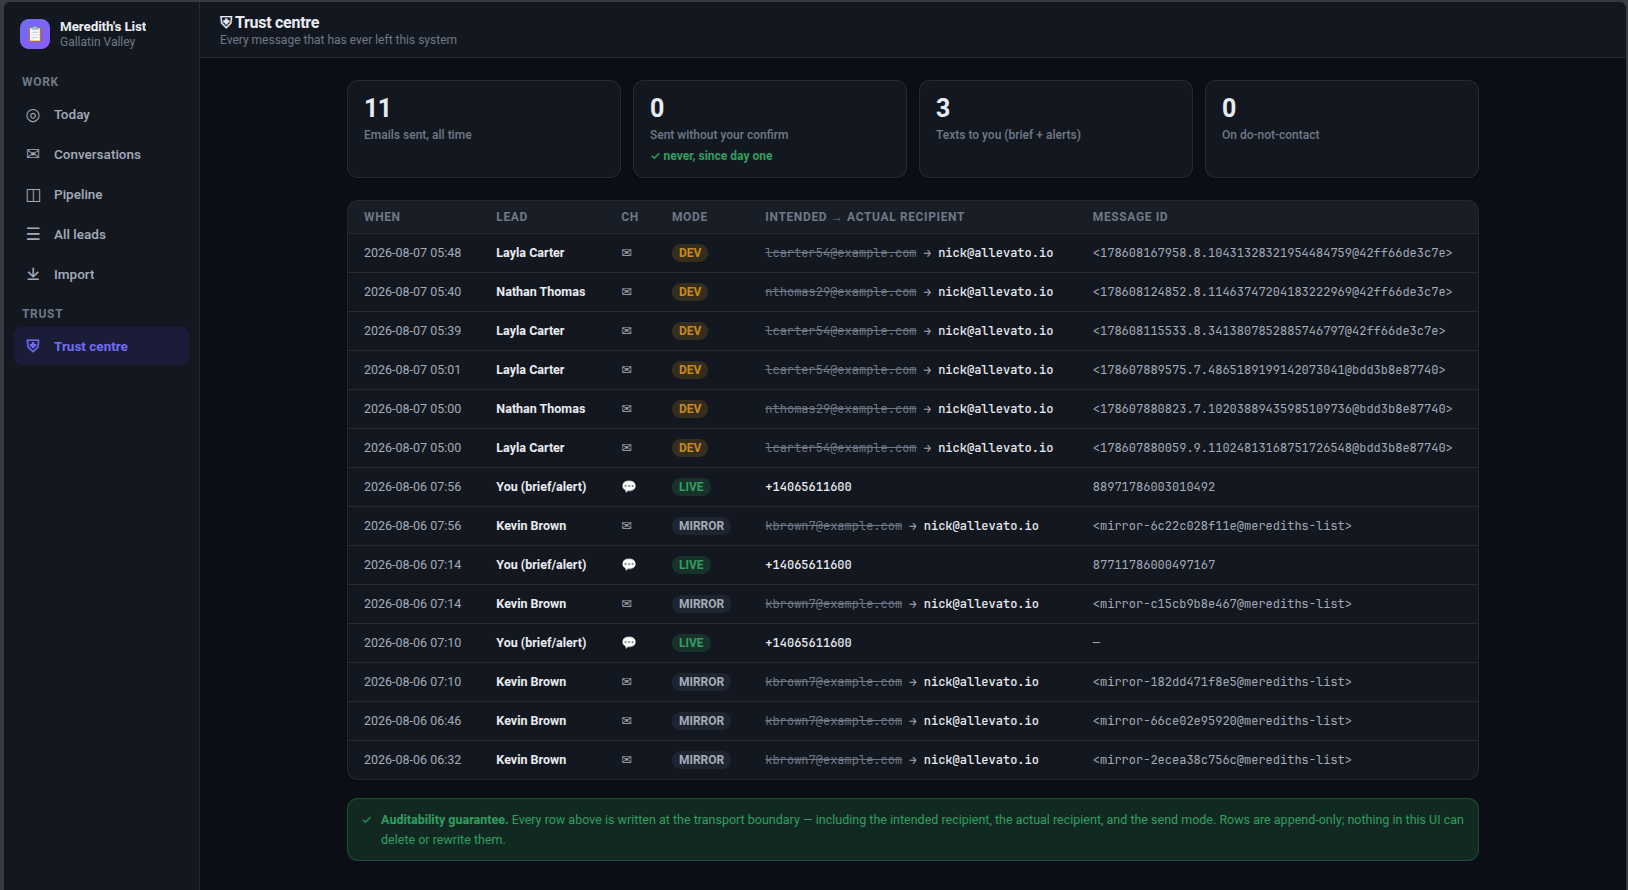Click the shield icon in Trust centre header

226,22
